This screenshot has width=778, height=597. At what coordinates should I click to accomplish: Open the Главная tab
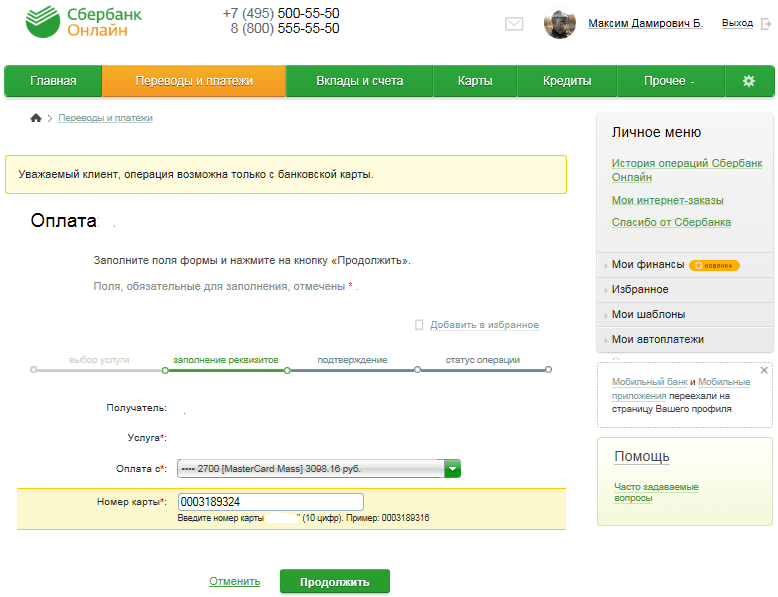(x=53, y=81)
